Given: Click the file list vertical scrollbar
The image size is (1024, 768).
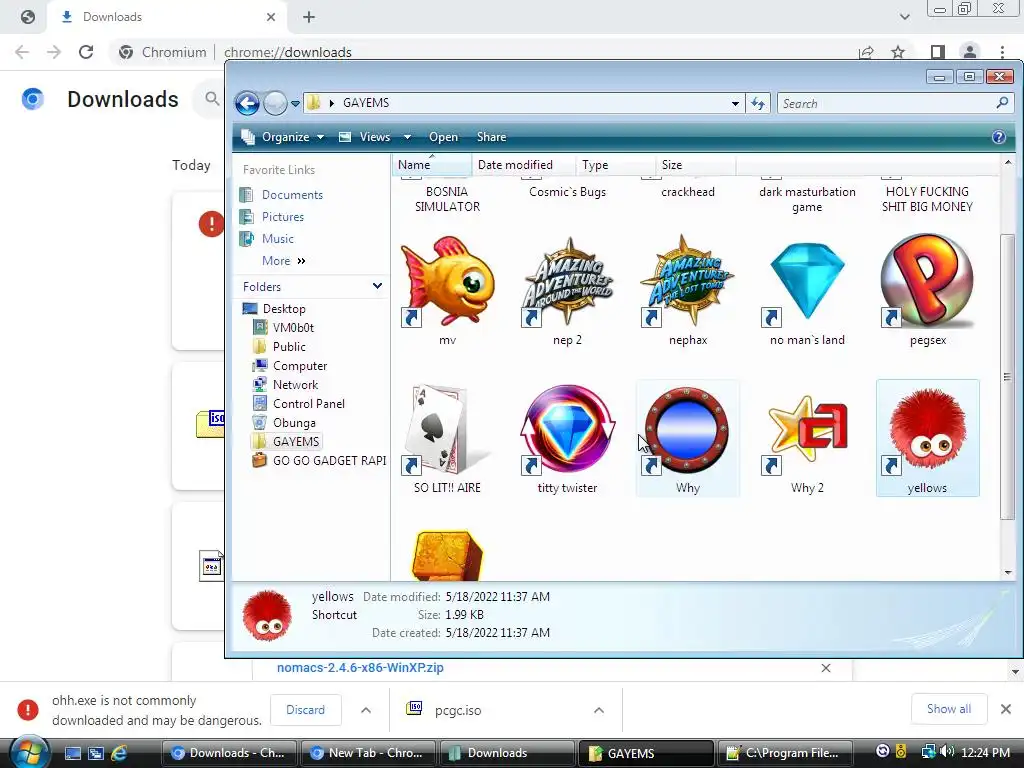Looking at the screenshot, I should [1008, 377].
